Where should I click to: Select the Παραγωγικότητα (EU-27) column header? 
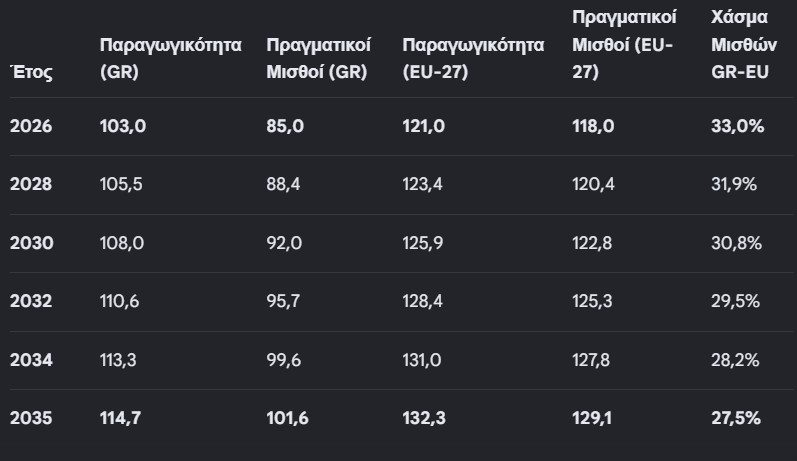tap(473, 58)
